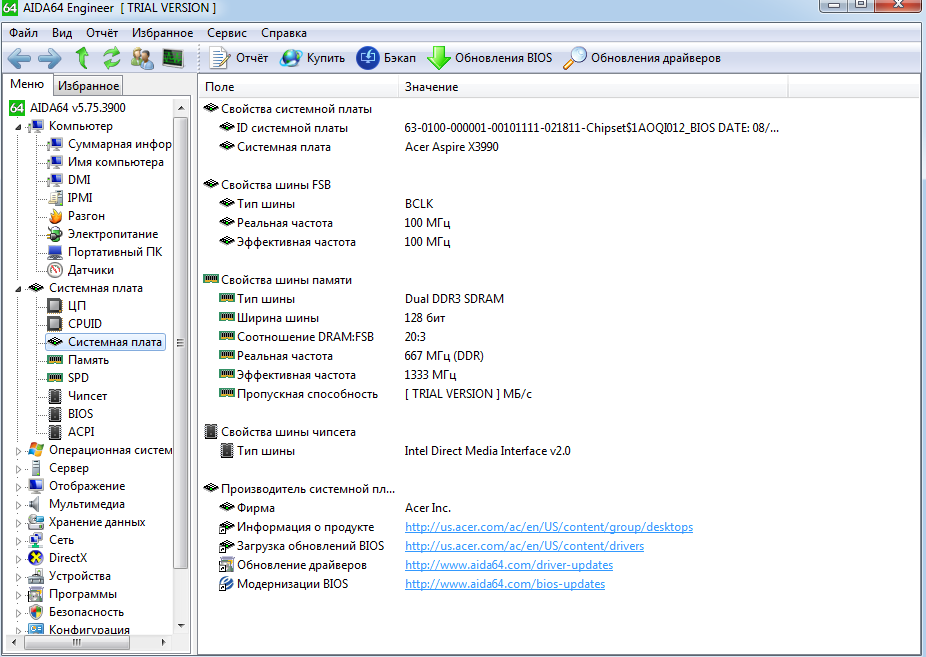Image resolution: width=926 pixels, height=657 pixels.
Task: Expand the Хранение данных tree node
Action: [18, 523]
